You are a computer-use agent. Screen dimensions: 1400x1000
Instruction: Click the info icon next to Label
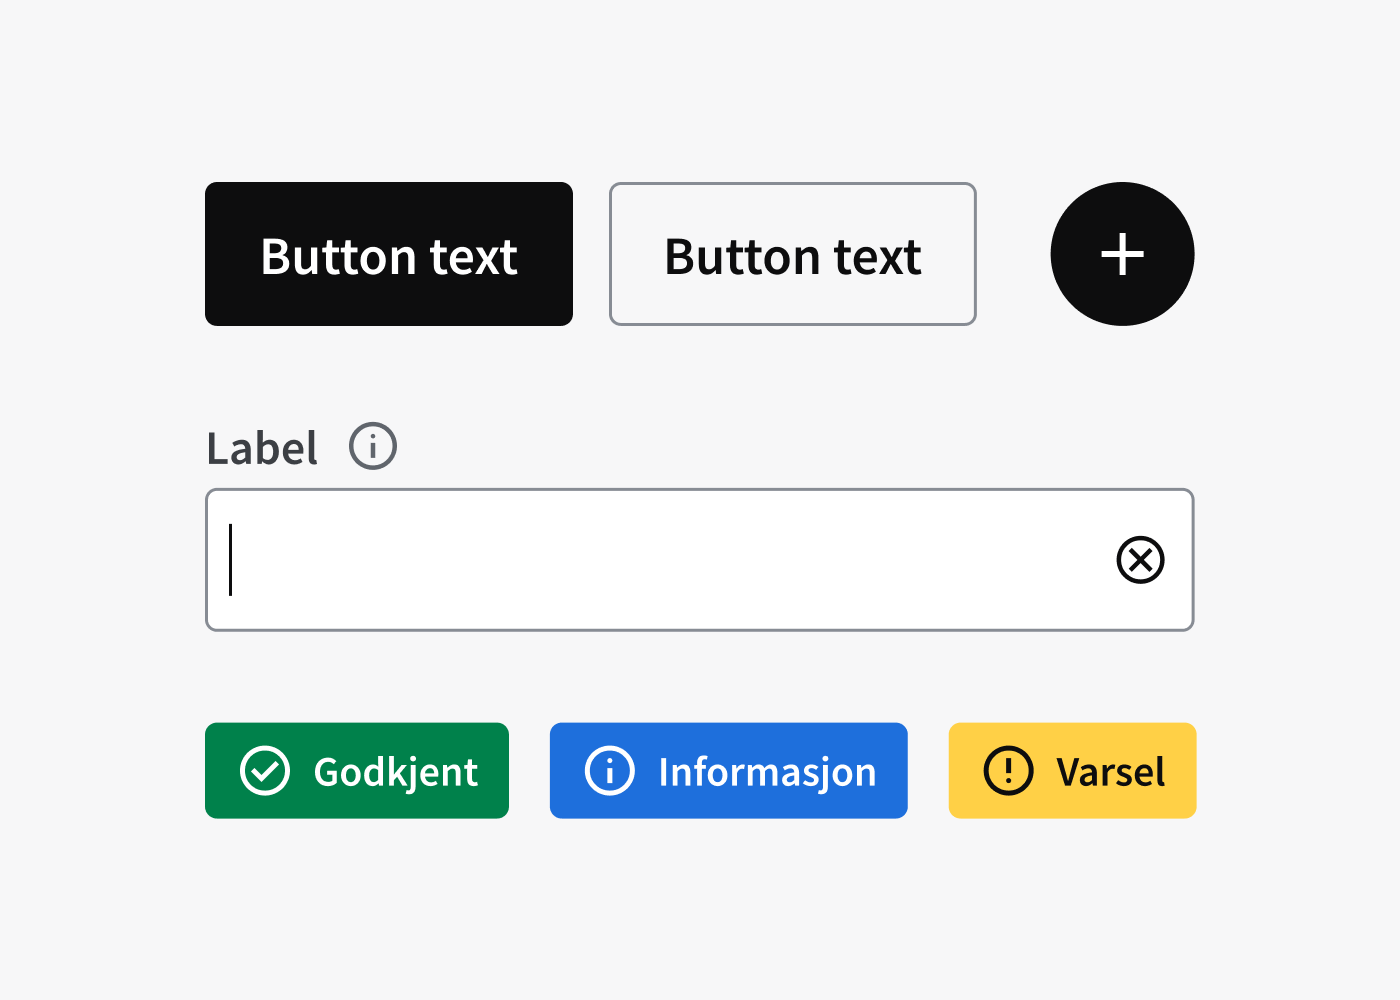(373, 446)
